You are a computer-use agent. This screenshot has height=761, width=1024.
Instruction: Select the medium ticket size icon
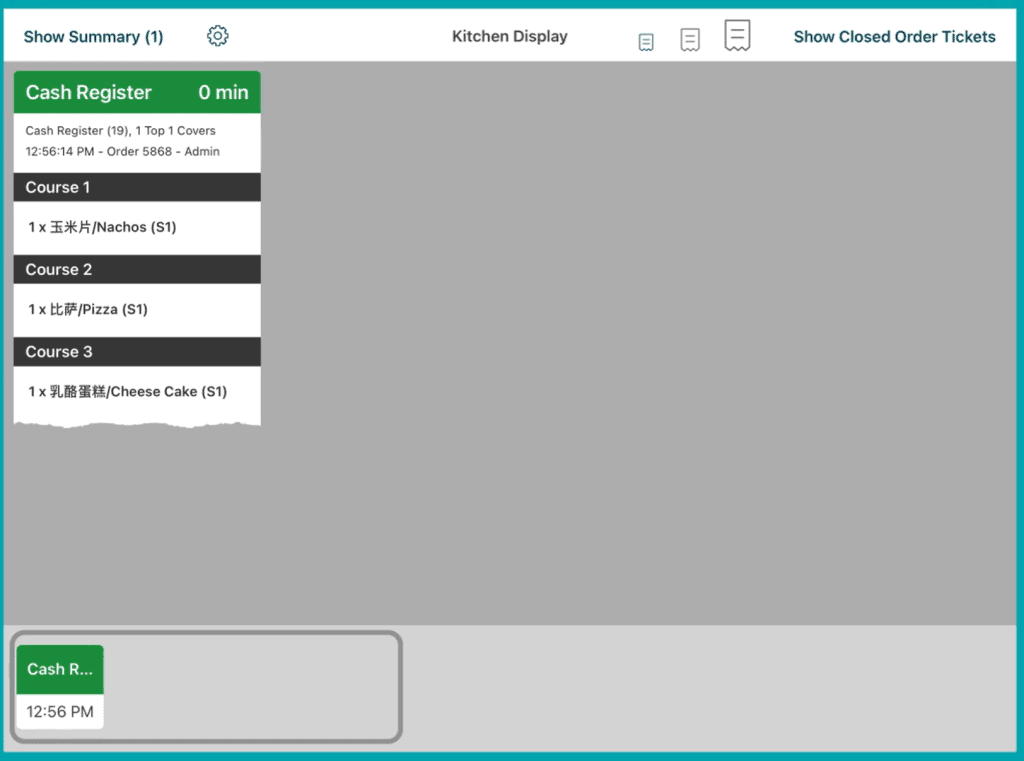(690, 39)
